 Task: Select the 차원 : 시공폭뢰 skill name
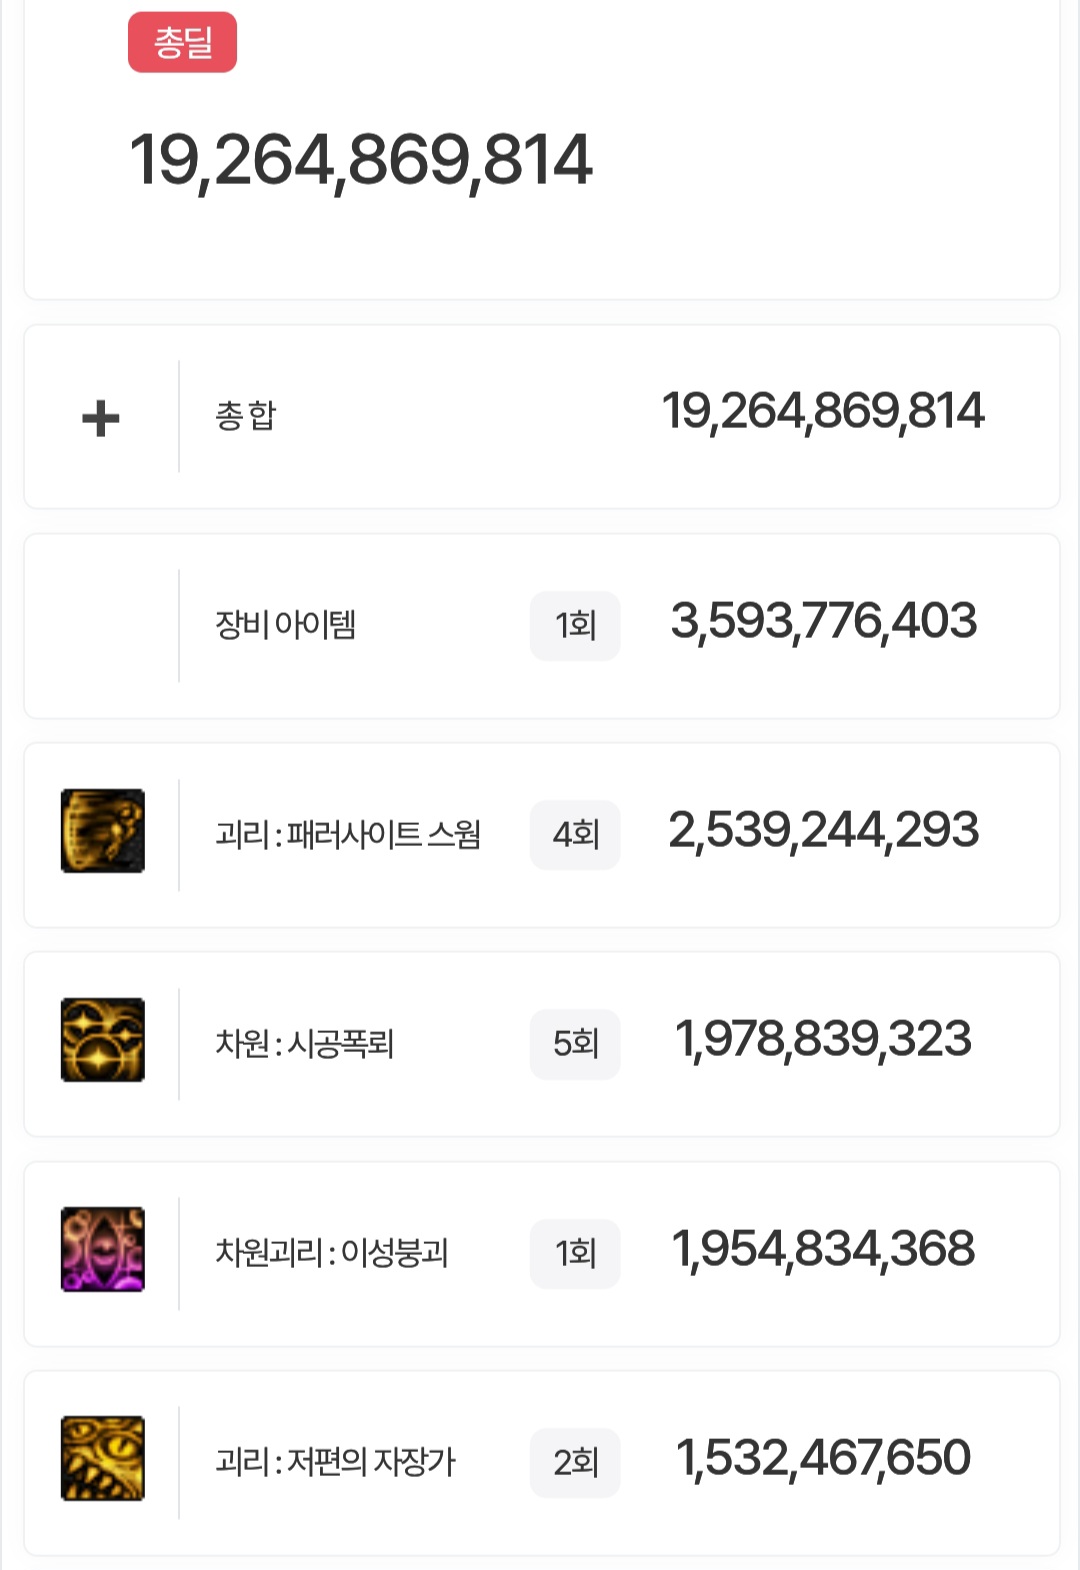click(305, 1044)
